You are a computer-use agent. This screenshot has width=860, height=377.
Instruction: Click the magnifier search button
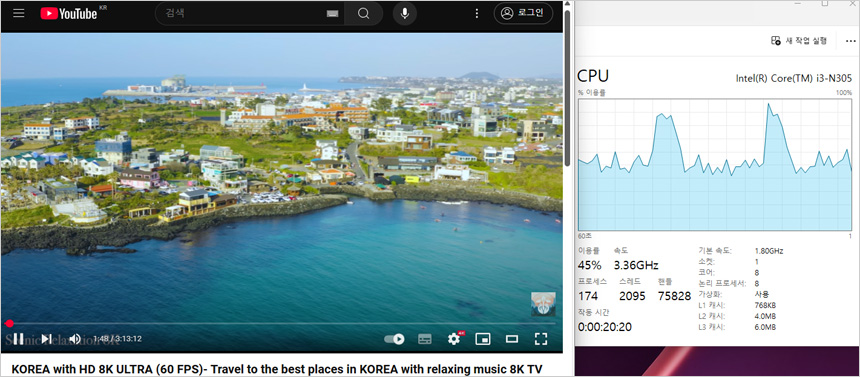363,14
